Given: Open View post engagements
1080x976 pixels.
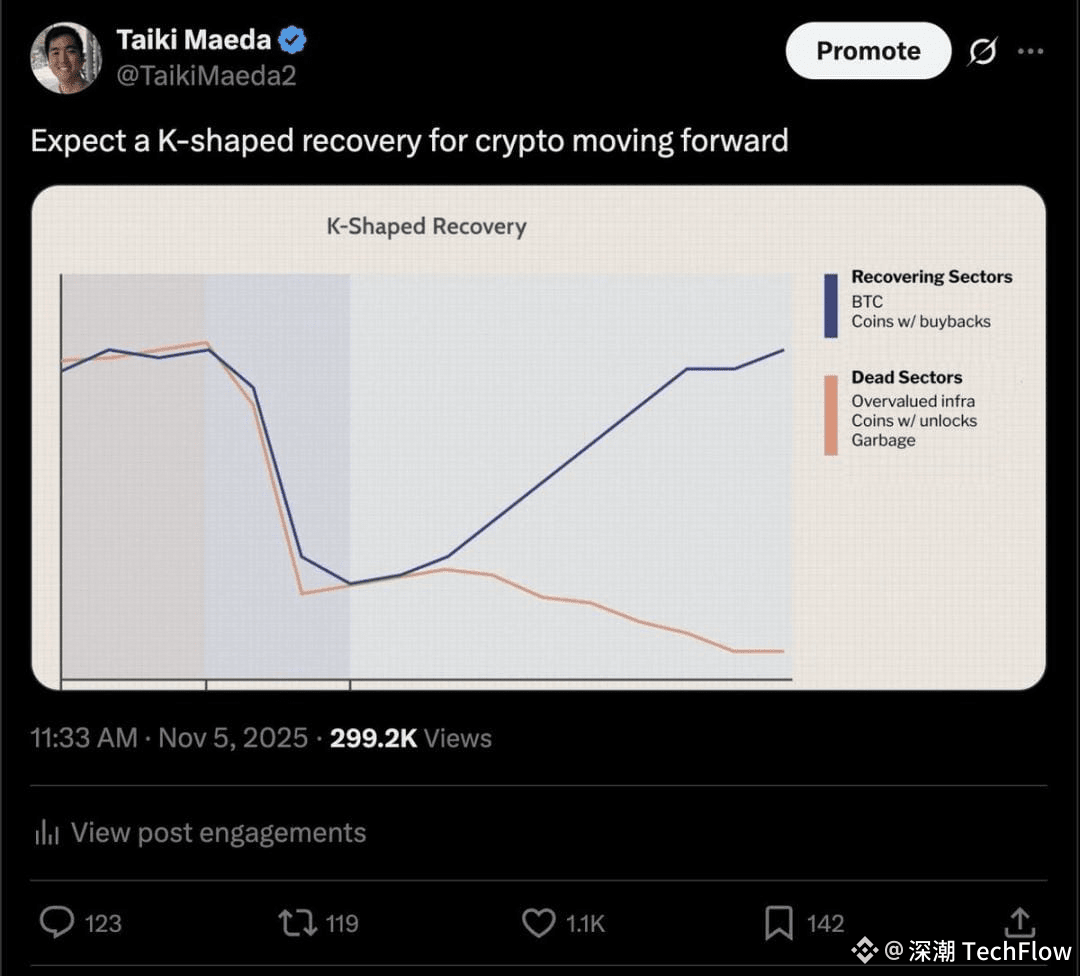Looking at the screenshot, I should (x=218, y=833).
